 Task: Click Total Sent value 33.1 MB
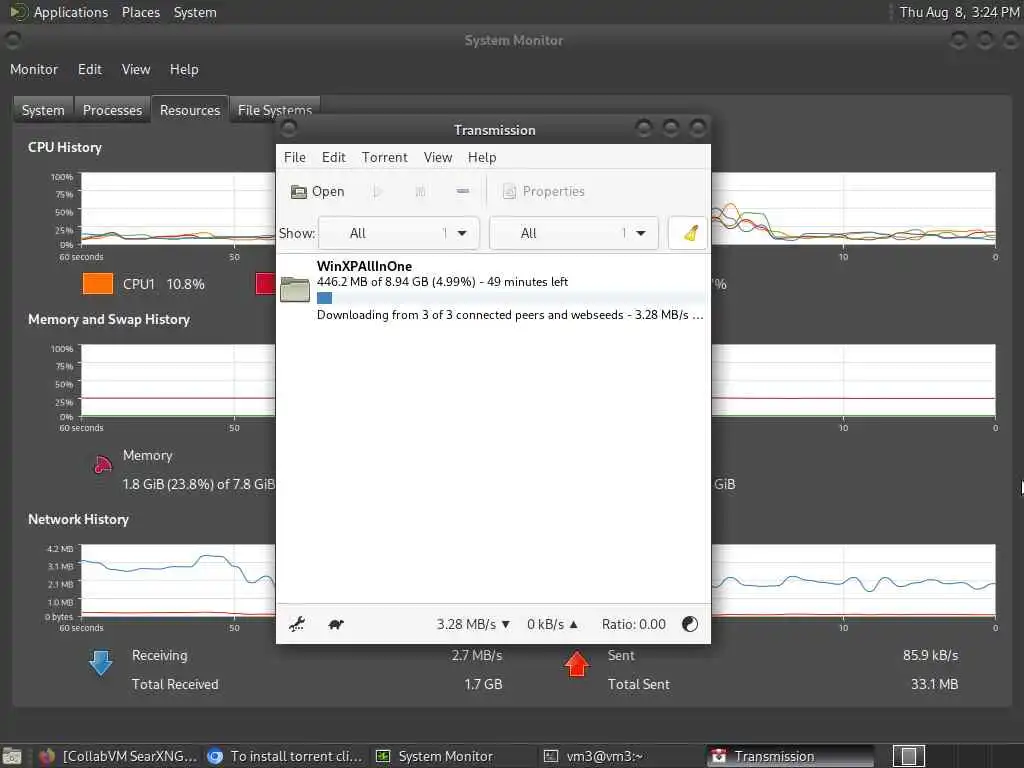tap(935, 684)
